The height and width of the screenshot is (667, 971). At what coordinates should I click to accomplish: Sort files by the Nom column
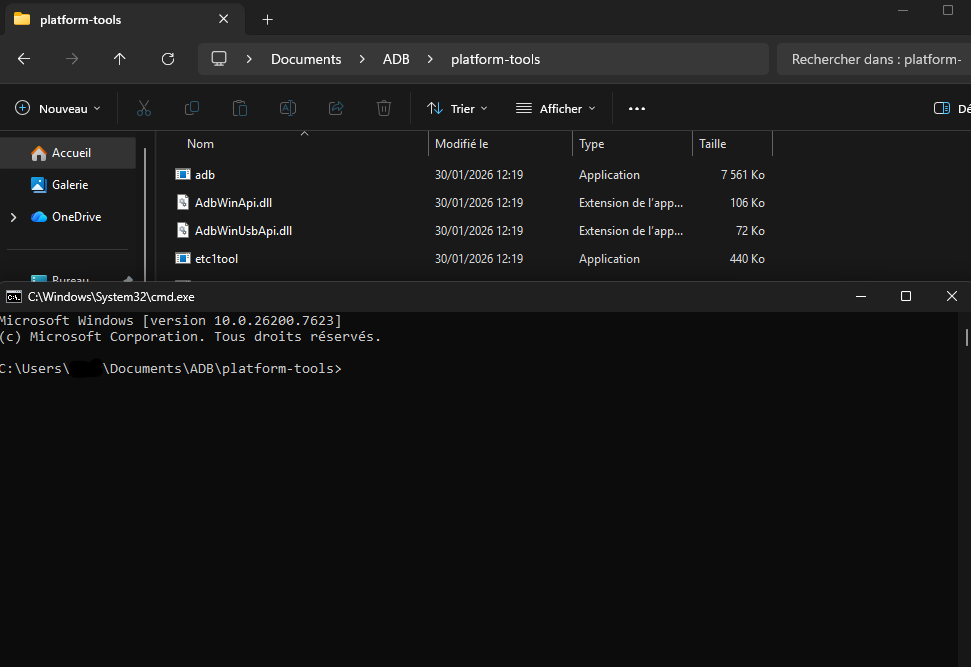click(200, 143)
